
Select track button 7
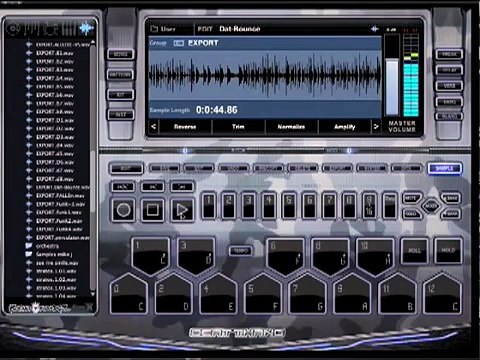pos(329,206)
